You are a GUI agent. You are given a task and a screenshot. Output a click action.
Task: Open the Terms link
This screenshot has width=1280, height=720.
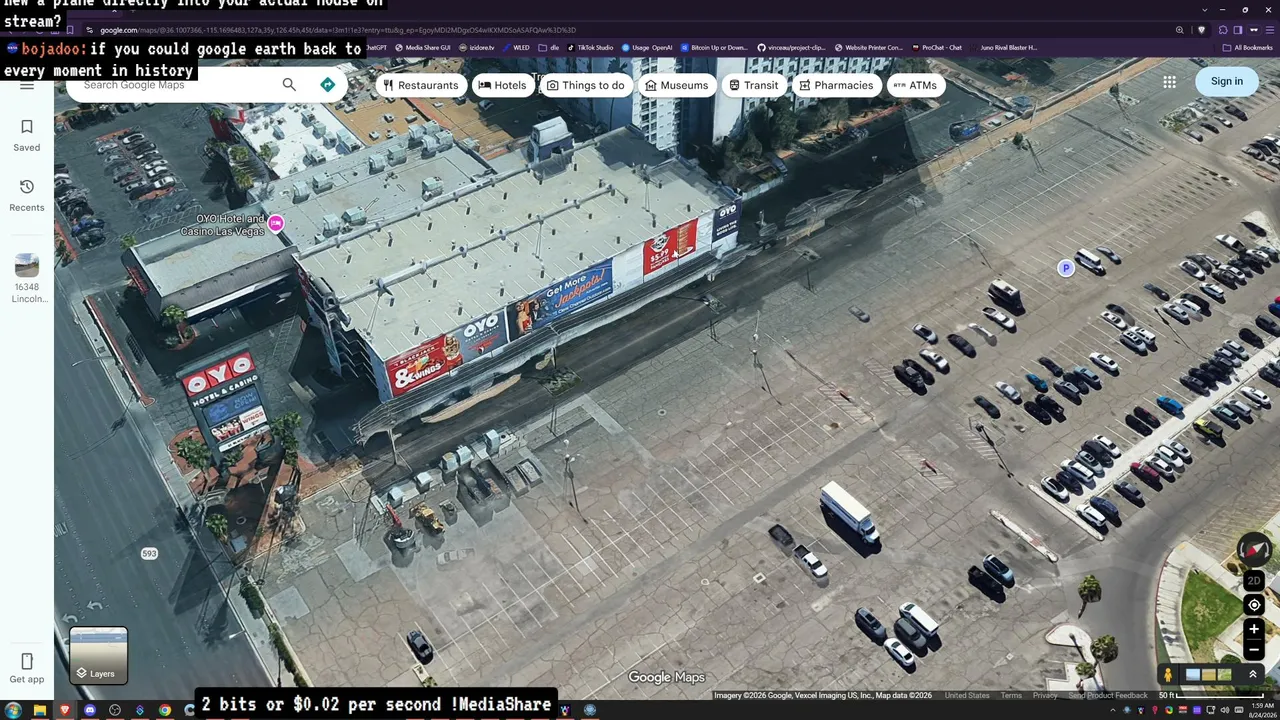coord(1012,696)
